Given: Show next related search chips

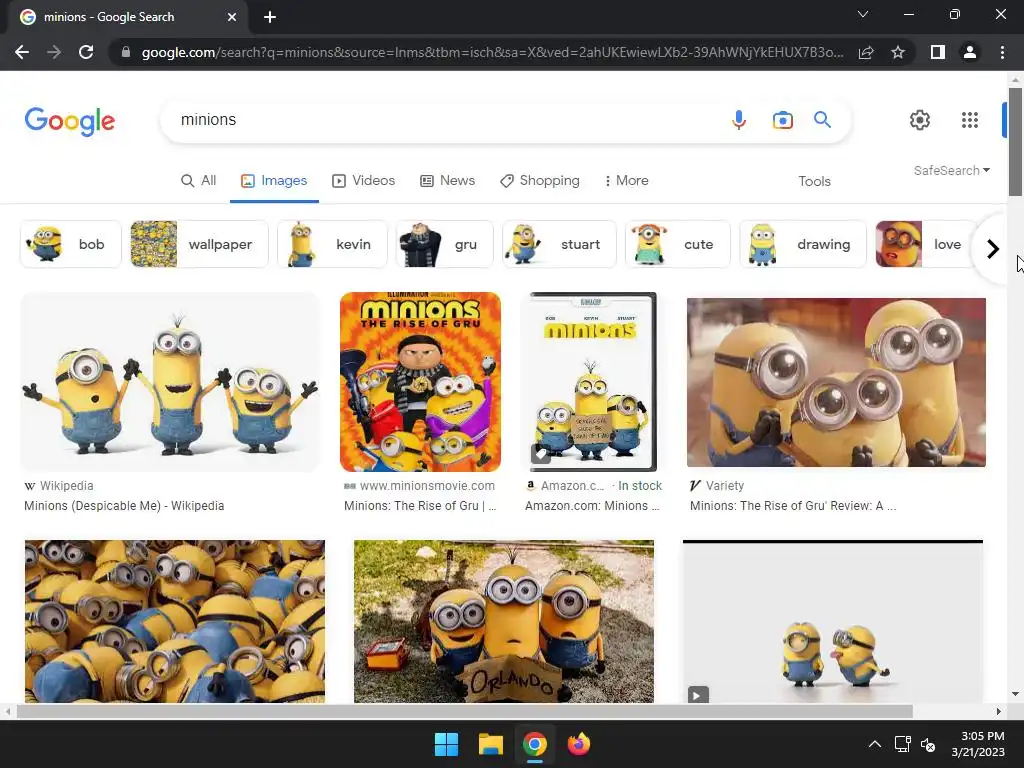Looking at the screenshot, I should (993, 249).
